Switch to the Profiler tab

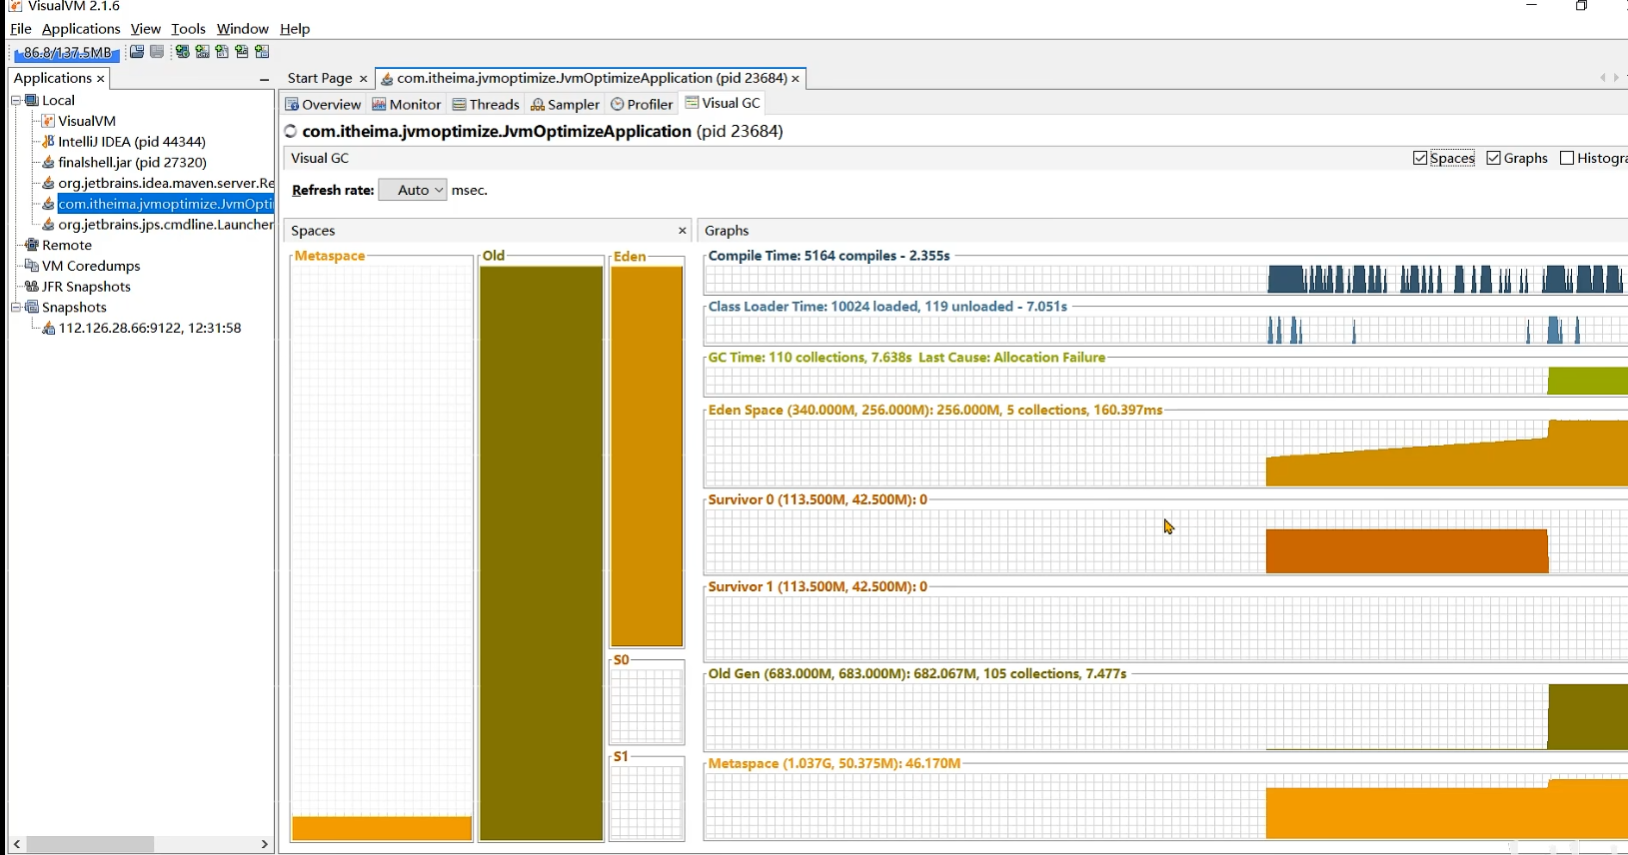click(x=642, y=104)
